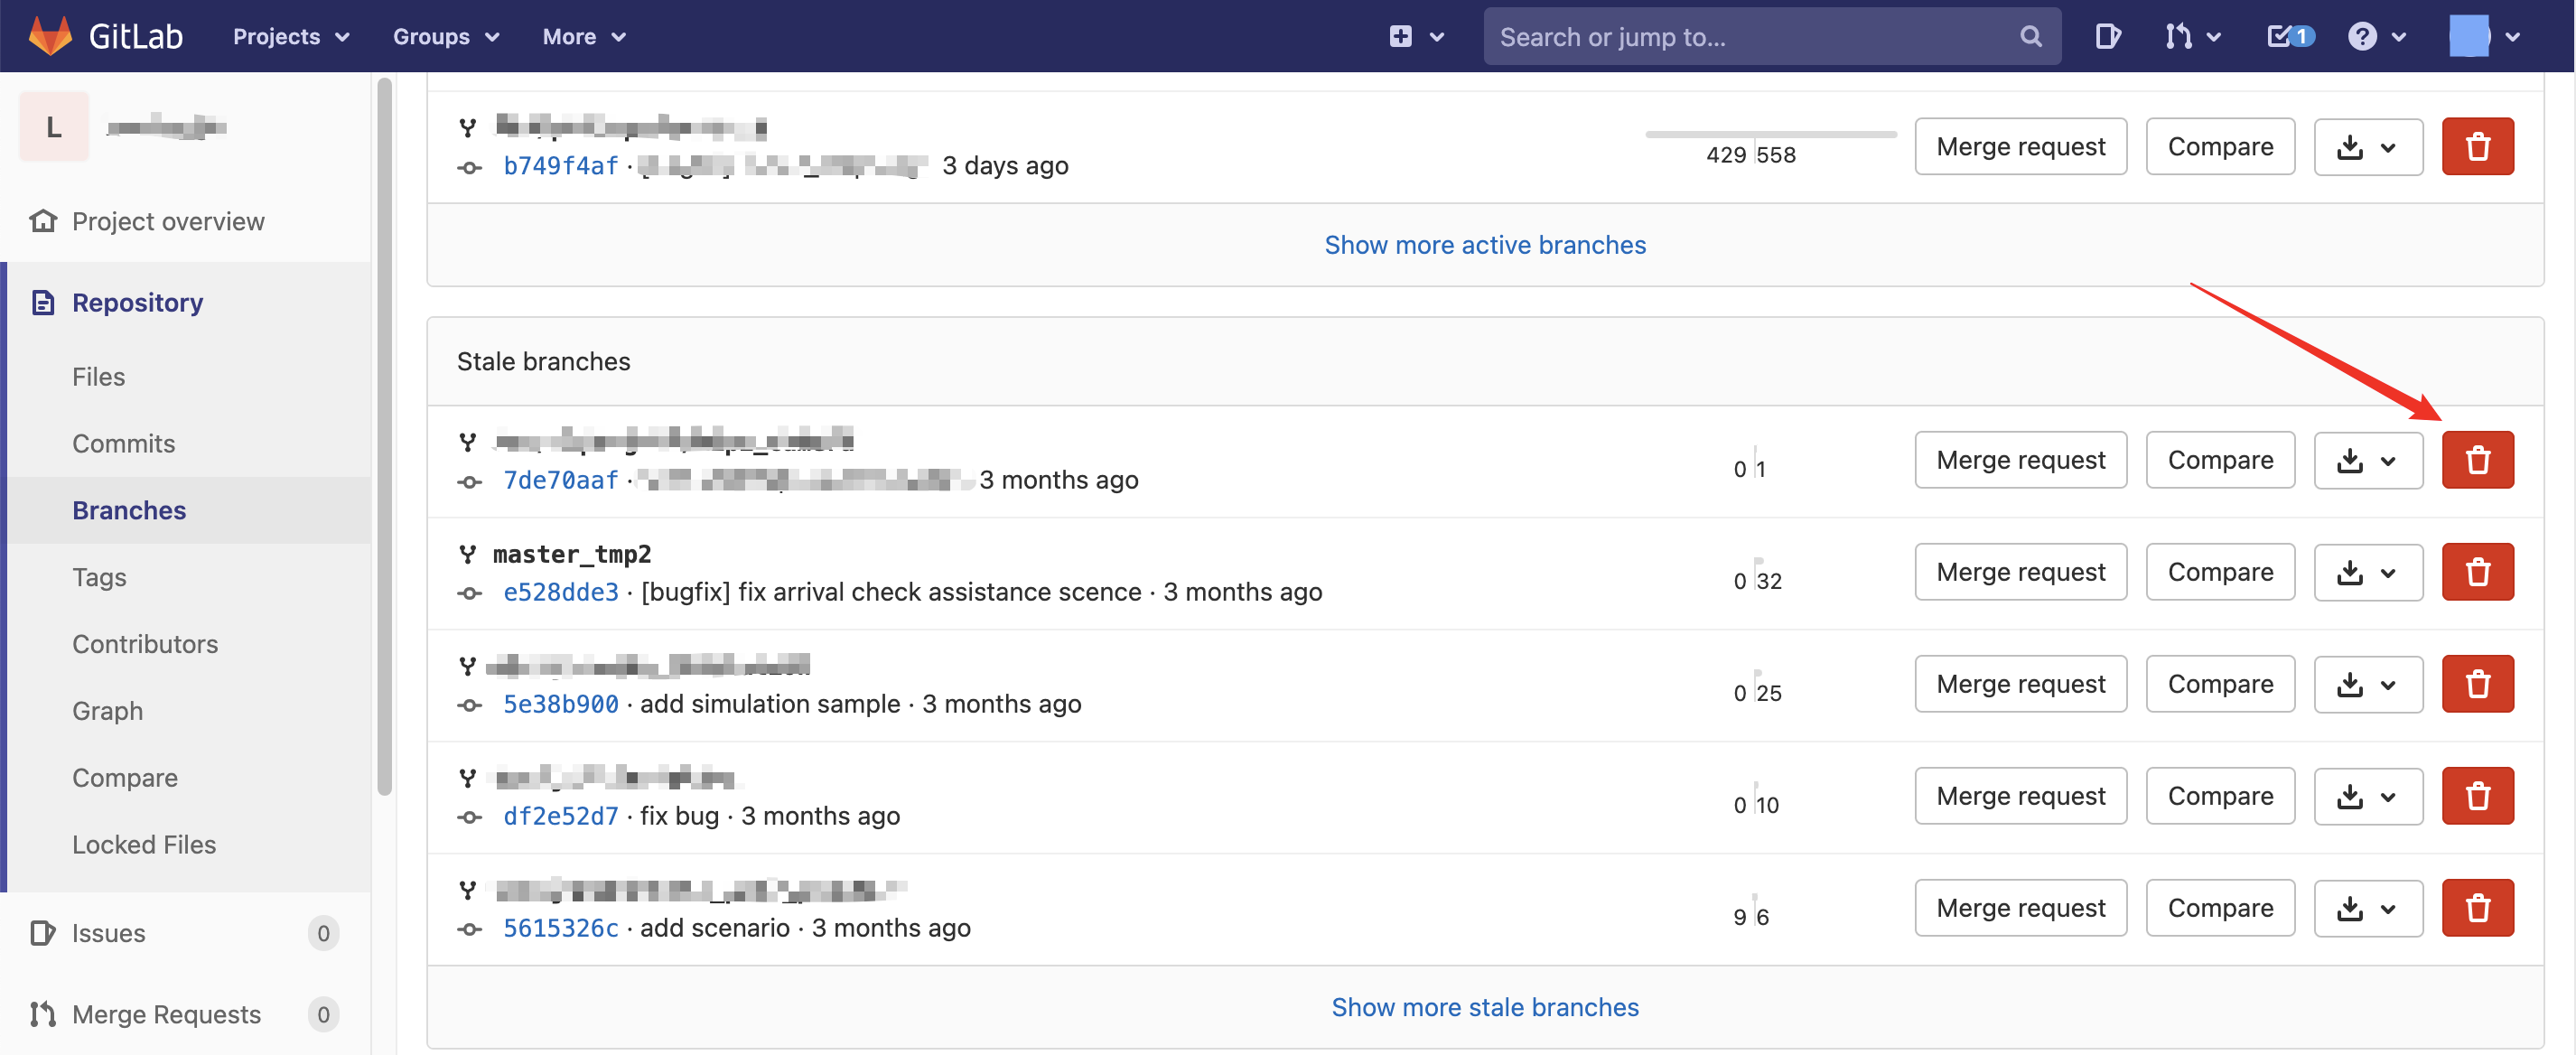Delete the 7de70aaf branch
Viewport: 2576px width, 1055px height.
click(x=2478, y=460)
